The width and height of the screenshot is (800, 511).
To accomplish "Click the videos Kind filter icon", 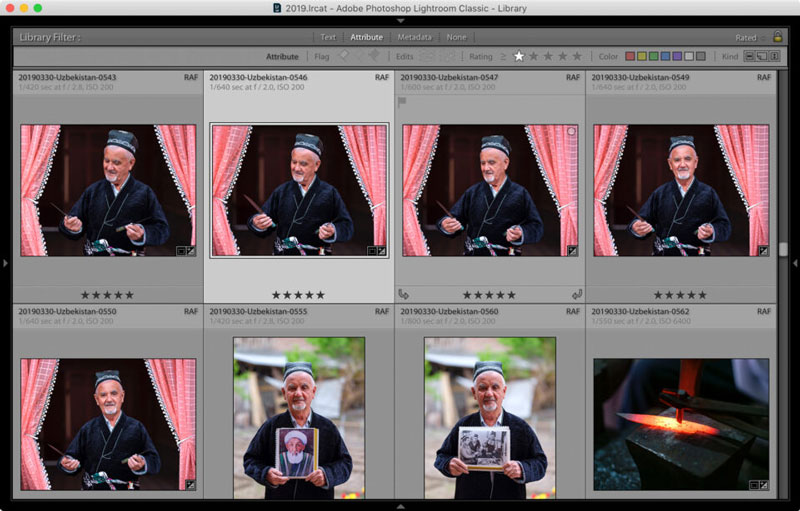I will 774,57.
